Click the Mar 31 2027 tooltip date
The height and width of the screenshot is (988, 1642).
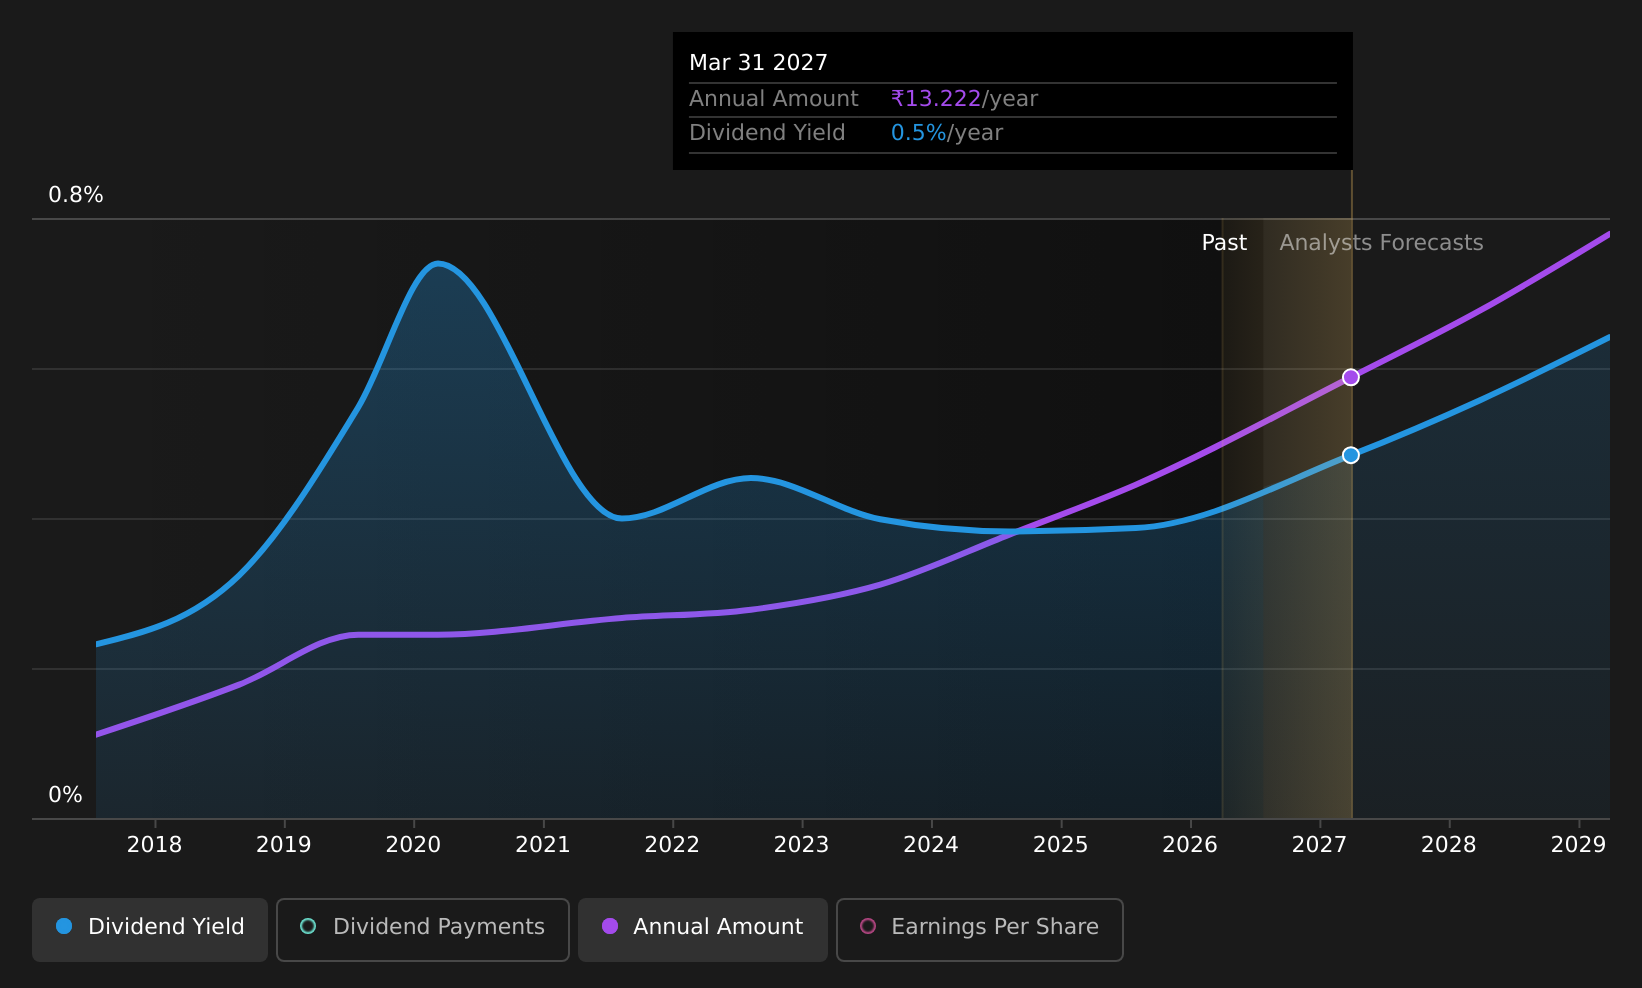[759, 63]
